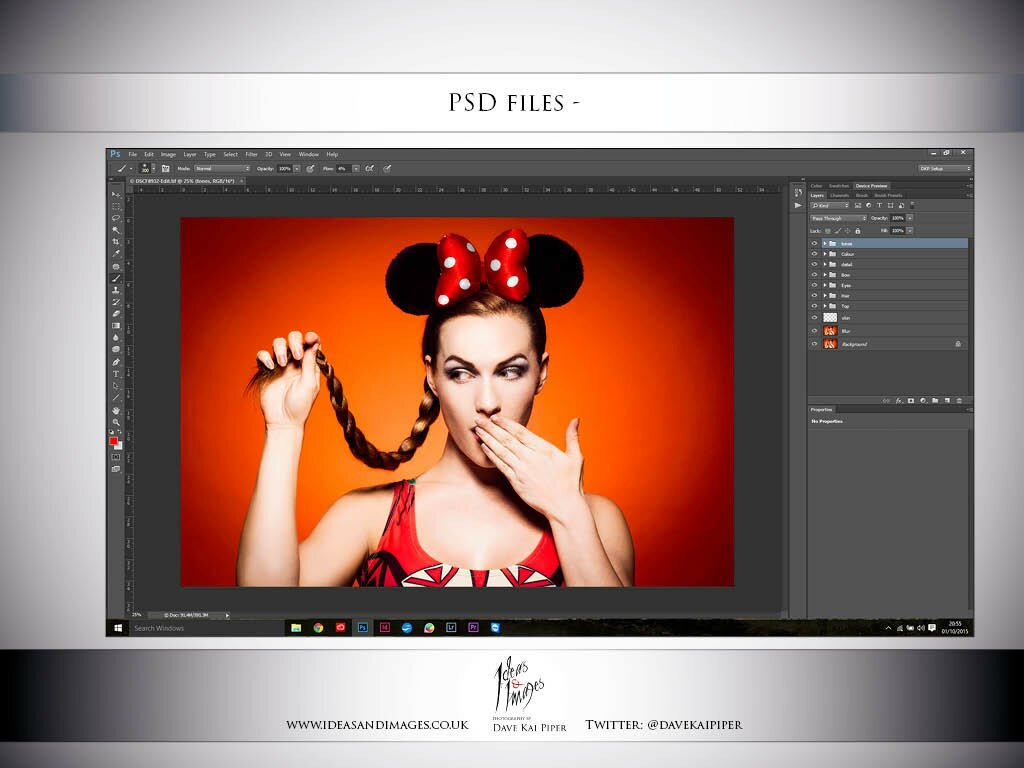Hide the detail group layer

point(814,264)
